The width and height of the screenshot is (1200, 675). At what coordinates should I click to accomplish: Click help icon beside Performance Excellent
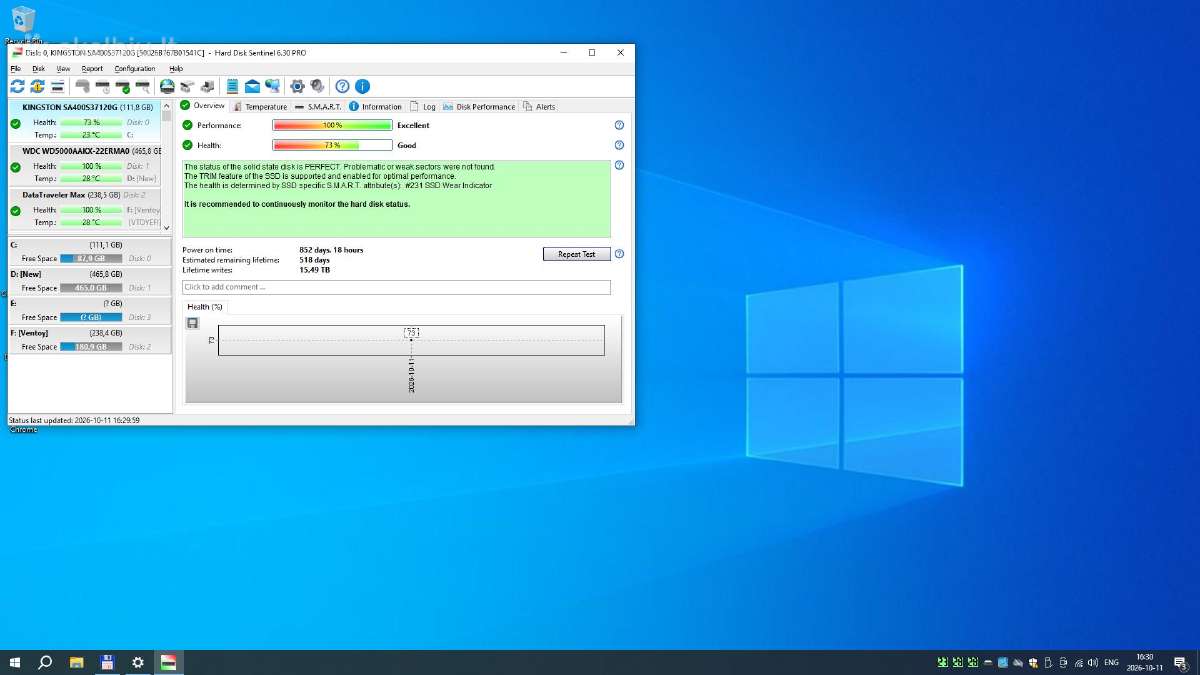click(x=619, y=125)
